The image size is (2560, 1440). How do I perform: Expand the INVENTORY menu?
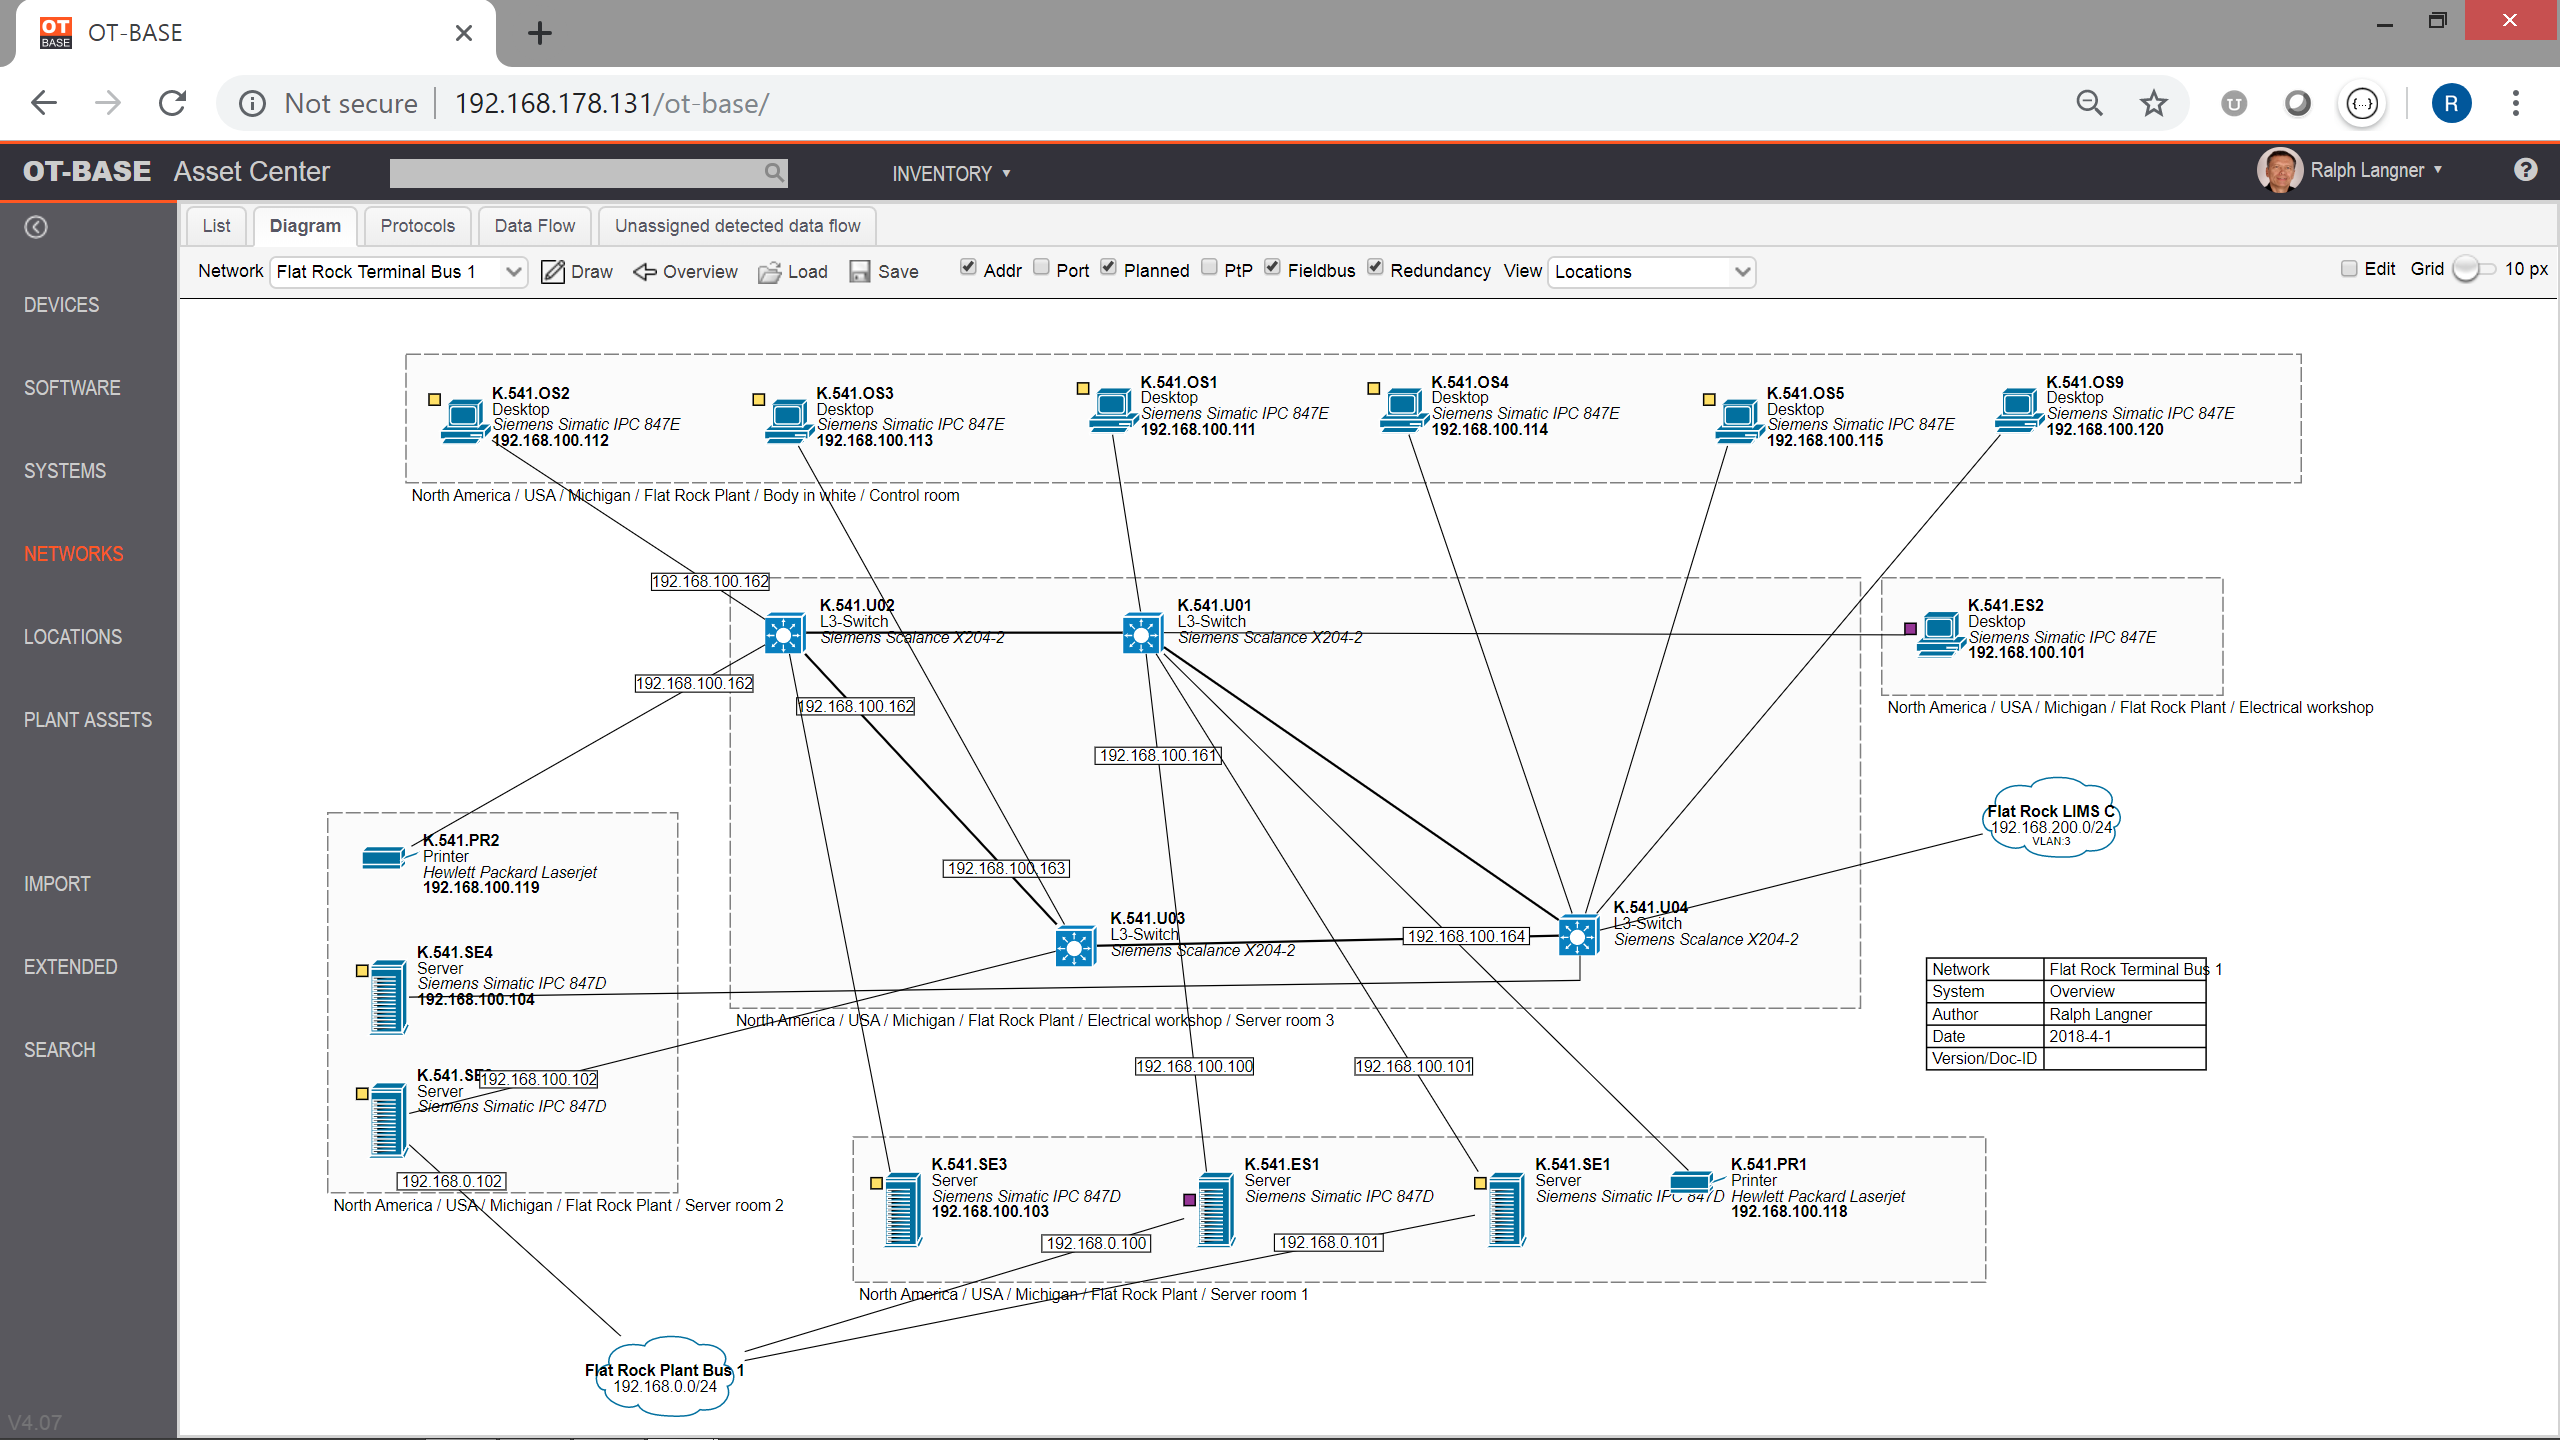pyautogui.click(x=951, y=174)
